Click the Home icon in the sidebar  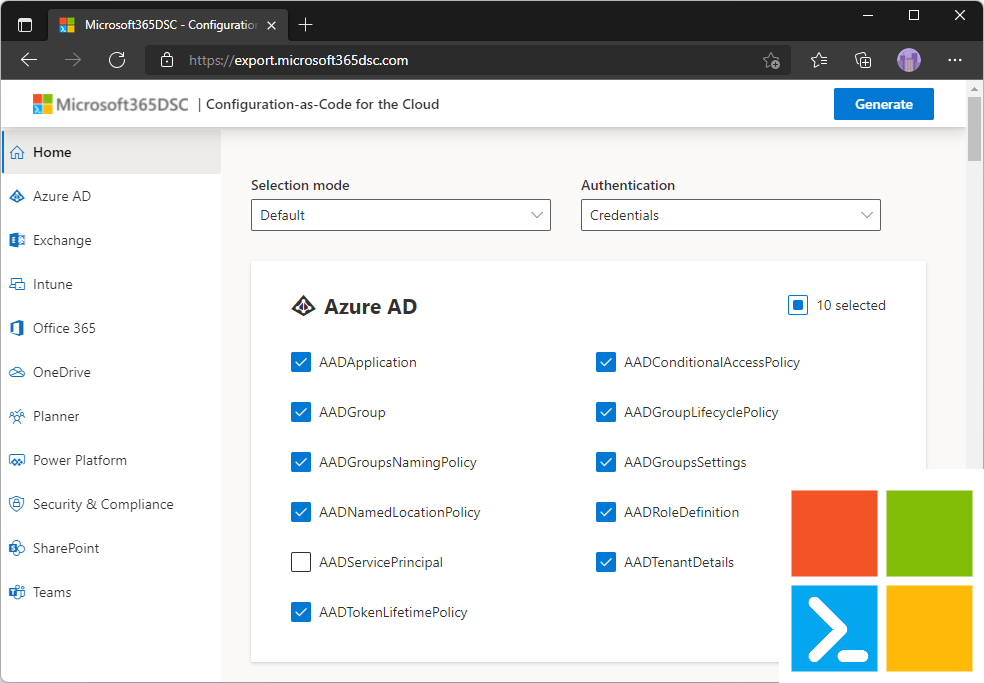click(17, 153)
